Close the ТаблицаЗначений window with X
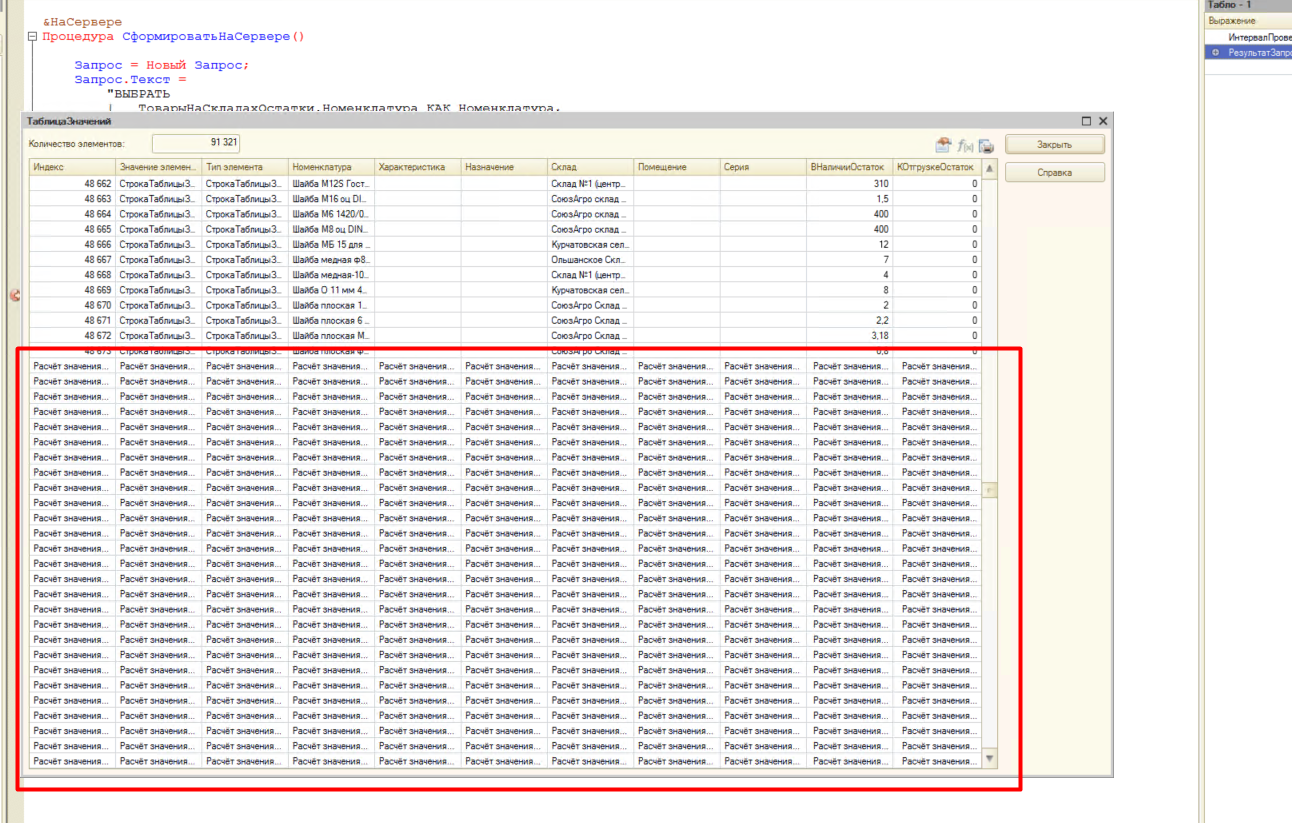The image size is (1292, 823). tap(1103, 121)
